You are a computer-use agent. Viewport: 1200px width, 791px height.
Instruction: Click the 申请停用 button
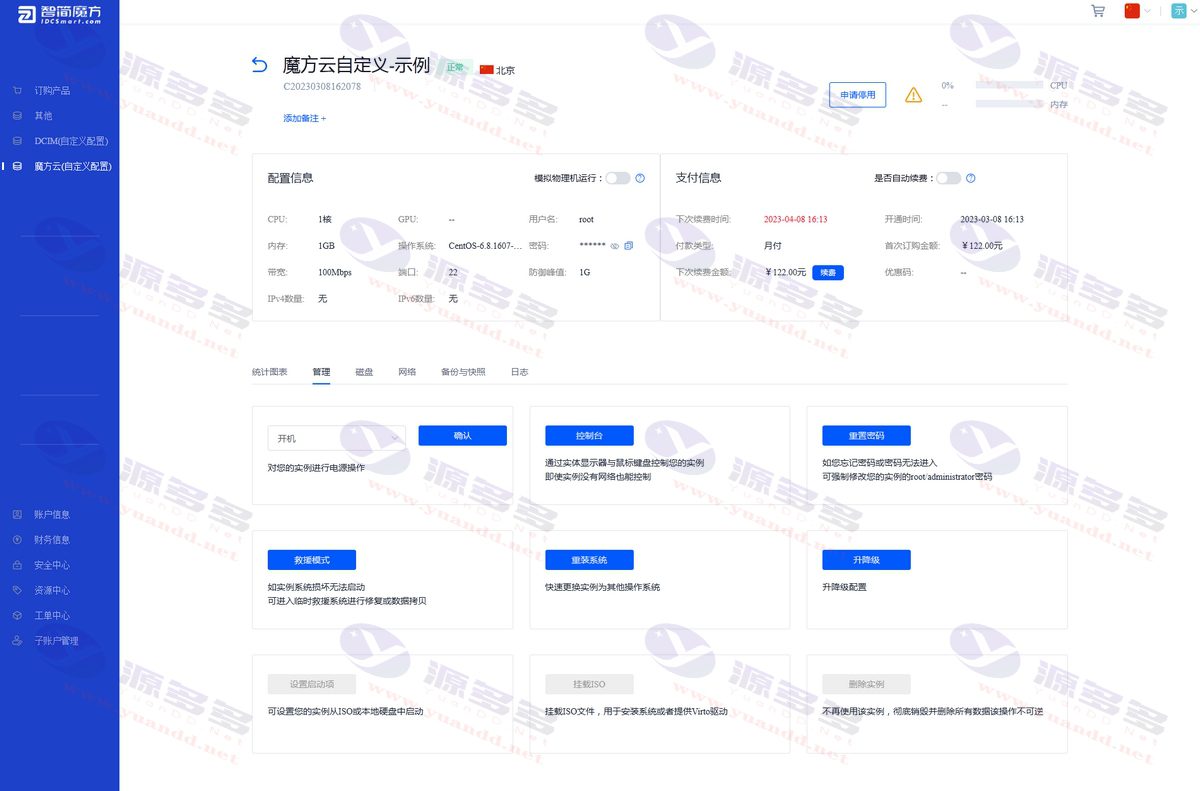click(x=857, y=95)
